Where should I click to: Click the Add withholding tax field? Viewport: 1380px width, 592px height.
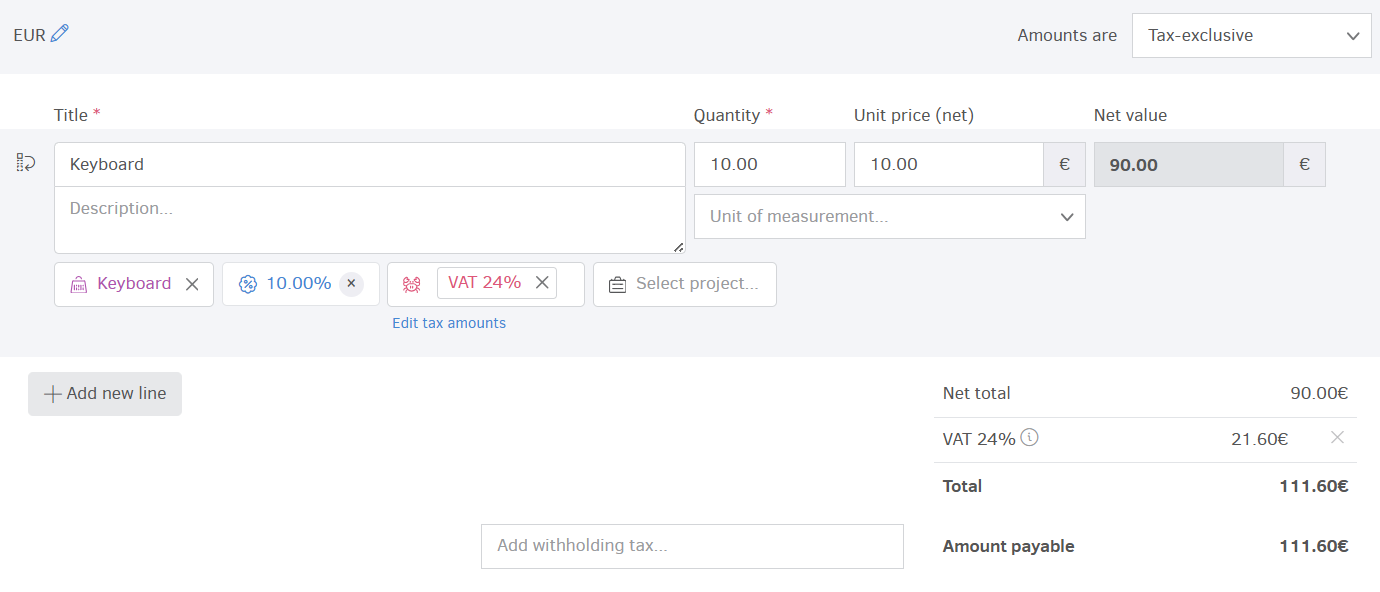point(692,546)
